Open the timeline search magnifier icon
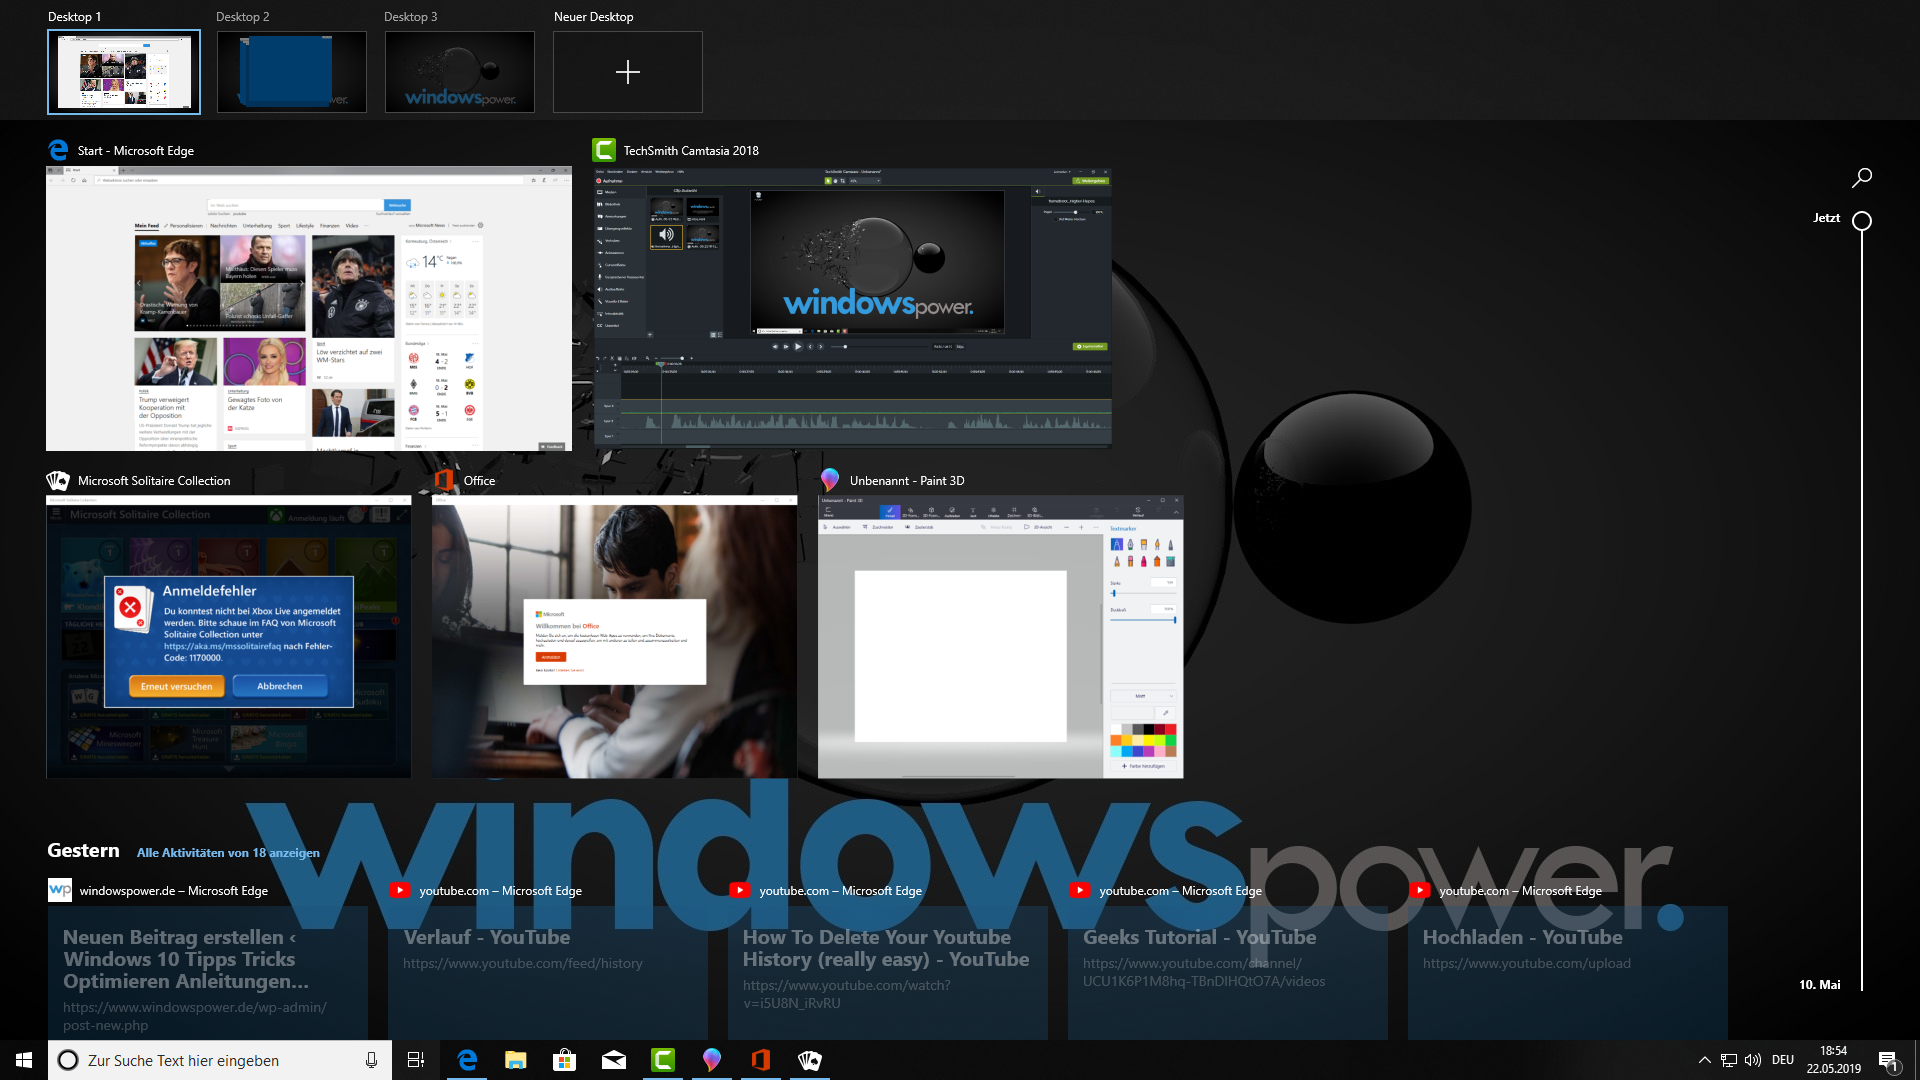The height and width of the screenshot is (1080, 1920). tap(1861, 178)
